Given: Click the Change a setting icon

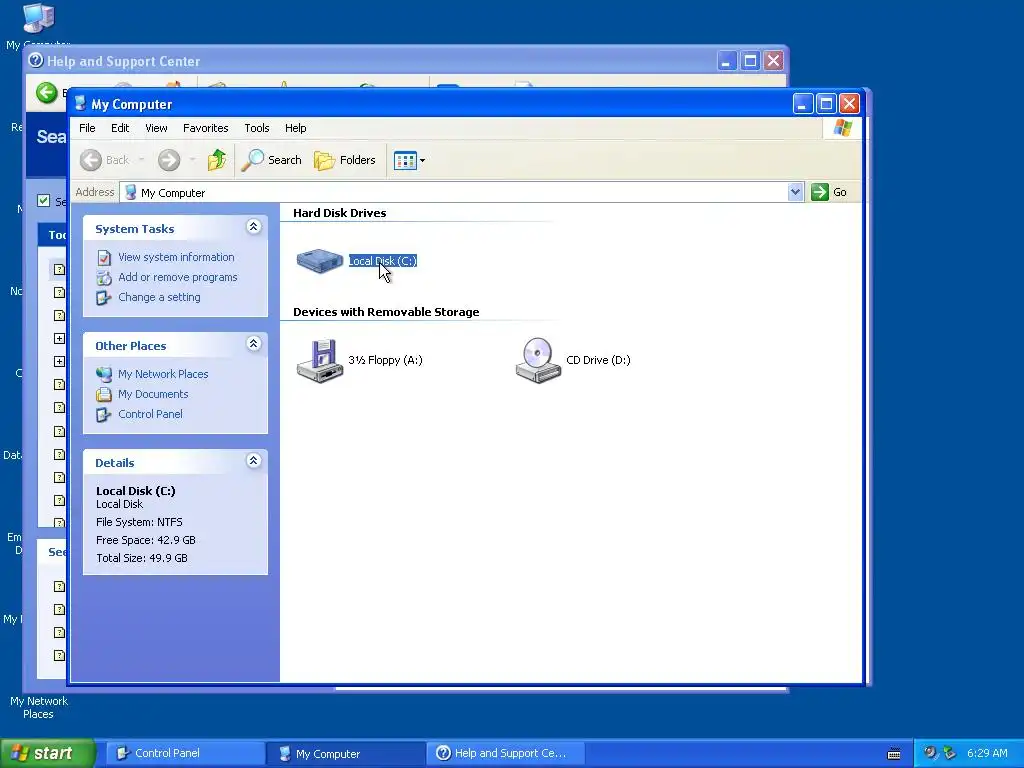Looking at the screenshot, I should tap(104, 298).
